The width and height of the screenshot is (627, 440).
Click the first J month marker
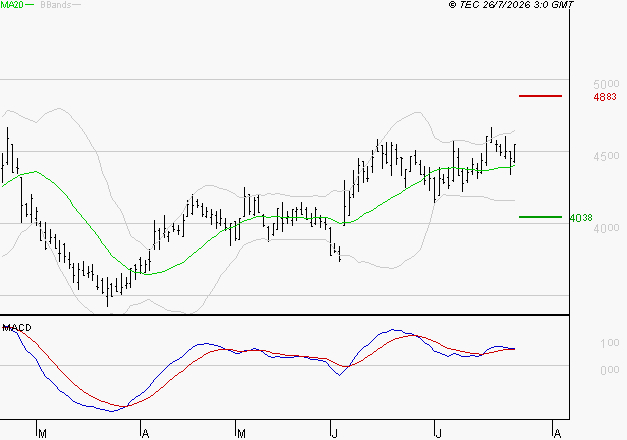click(x=334, y=434)
